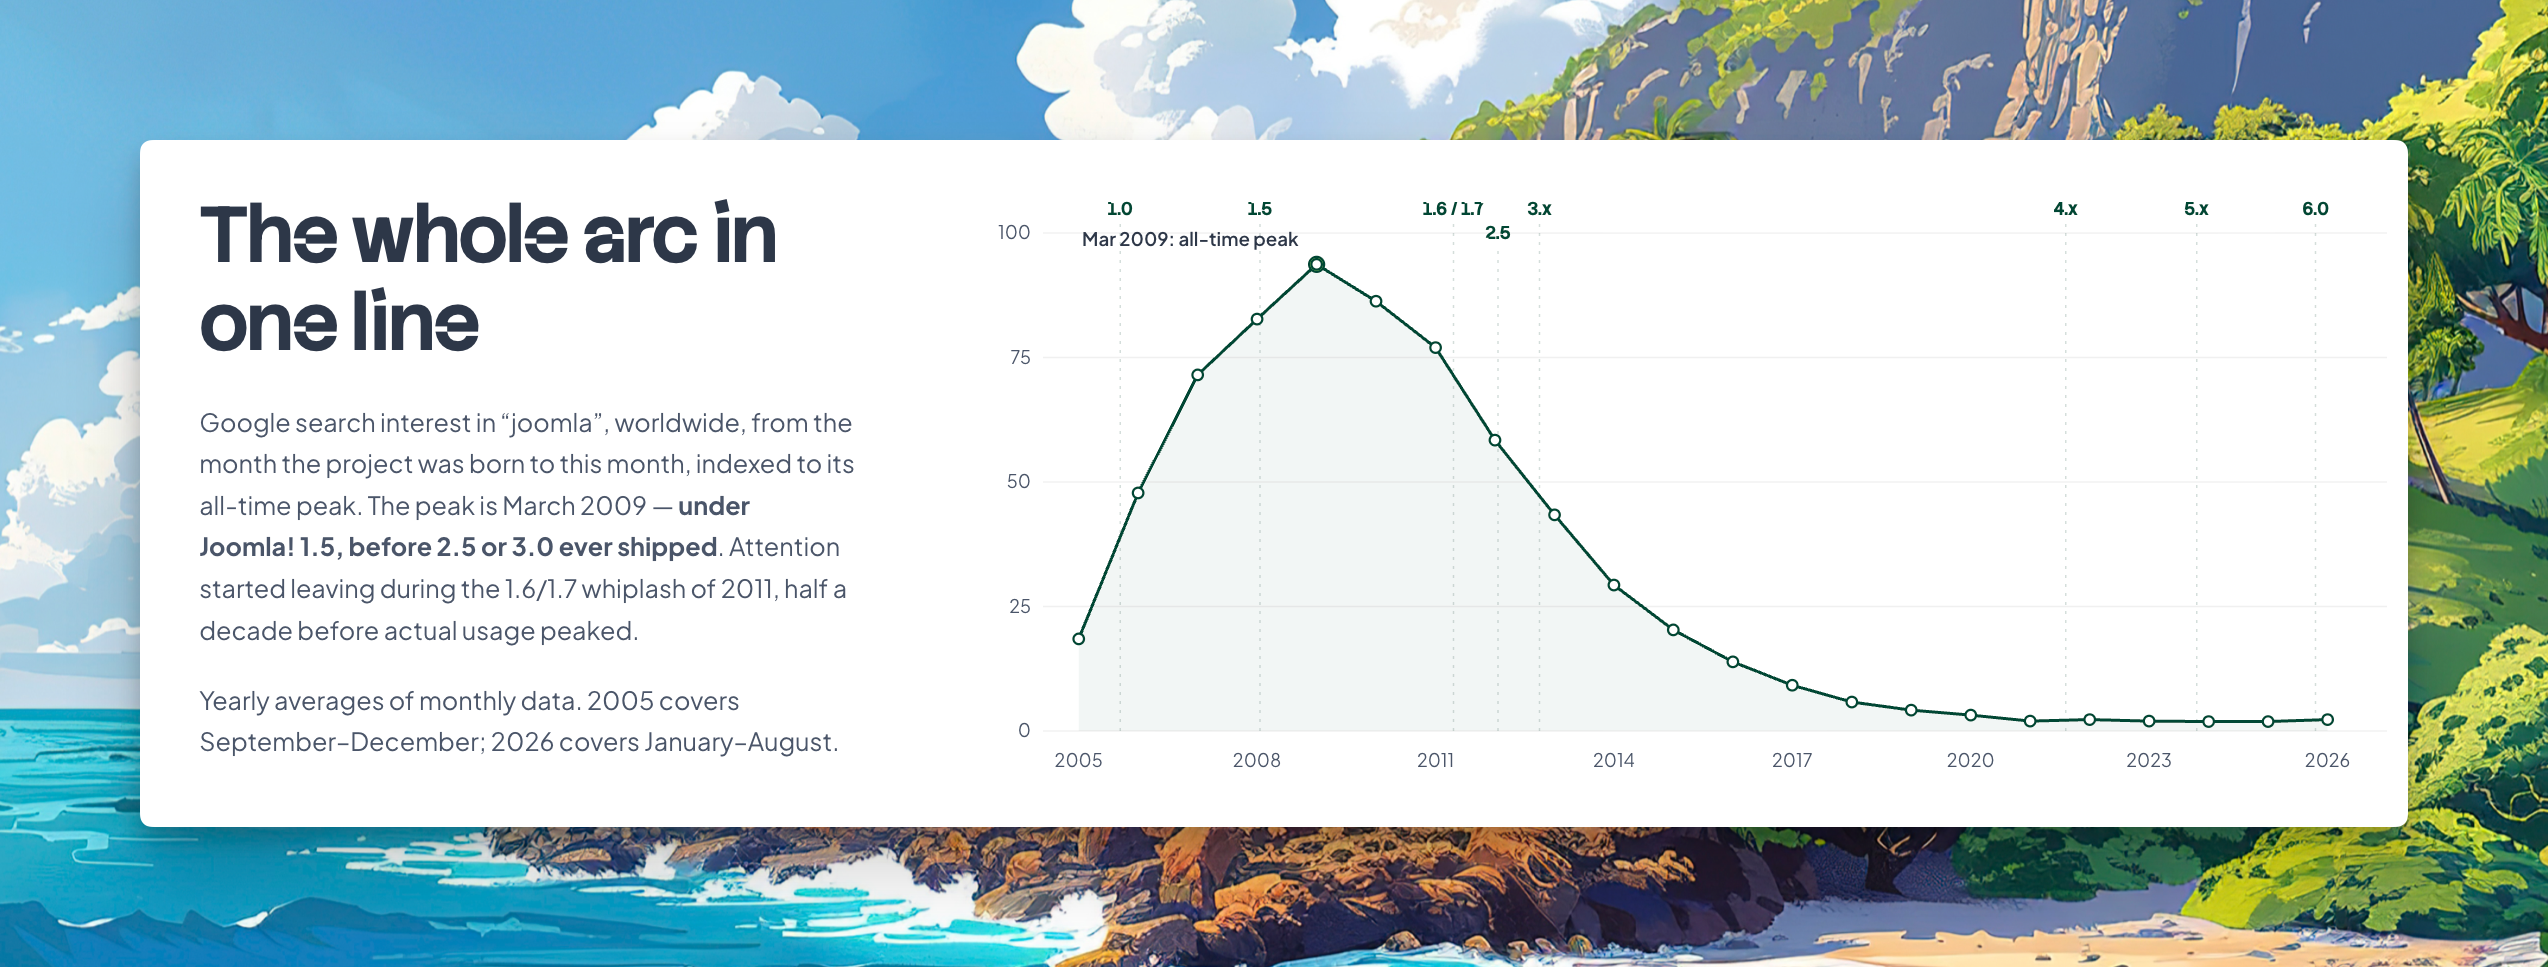This screenshot has width=2548, height=967.
Task: Click the '1.0' version marker label
Action: (x=1119, y=209)
